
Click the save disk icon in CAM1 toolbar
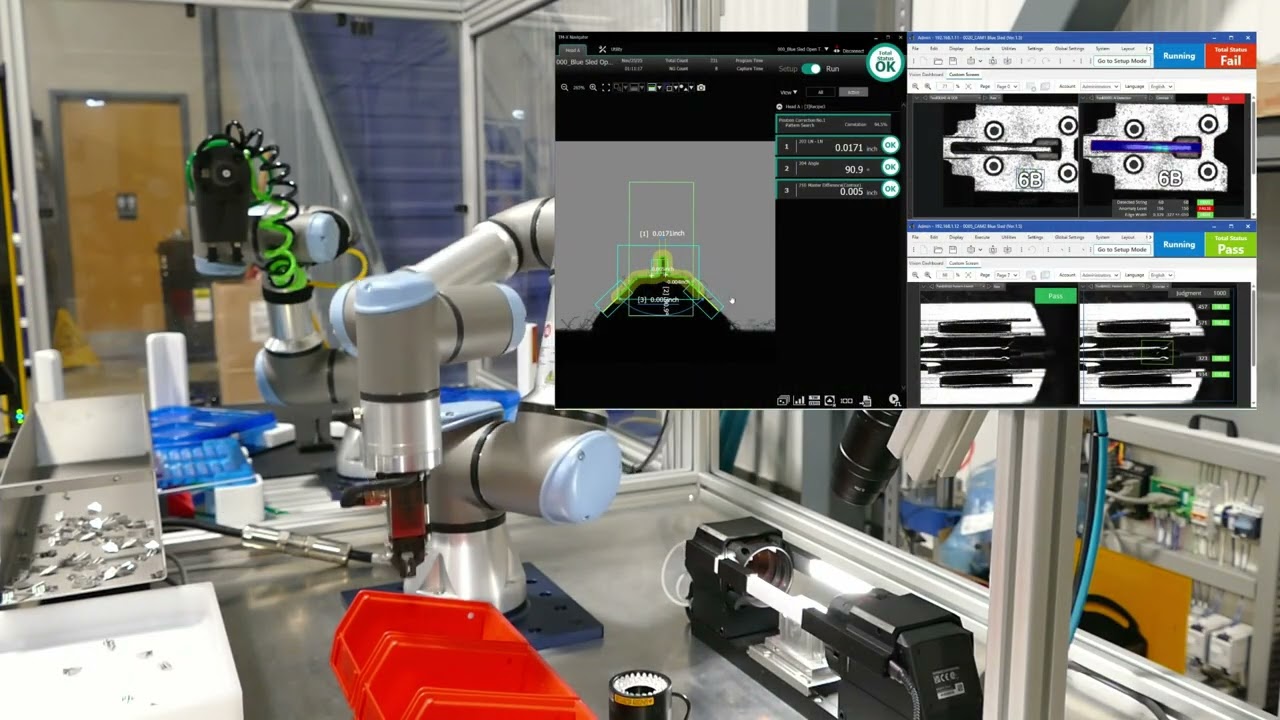click(x=953, y=61)
